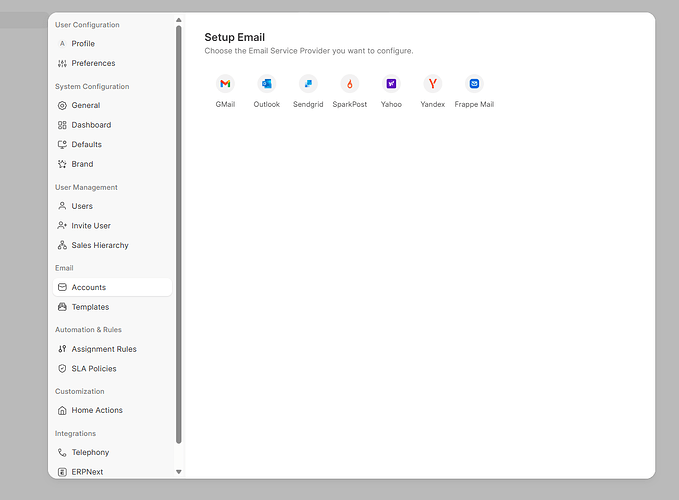Select the Frappe Mail provider icon
Viewport: 679px width, 500px height.
(474, 84)
